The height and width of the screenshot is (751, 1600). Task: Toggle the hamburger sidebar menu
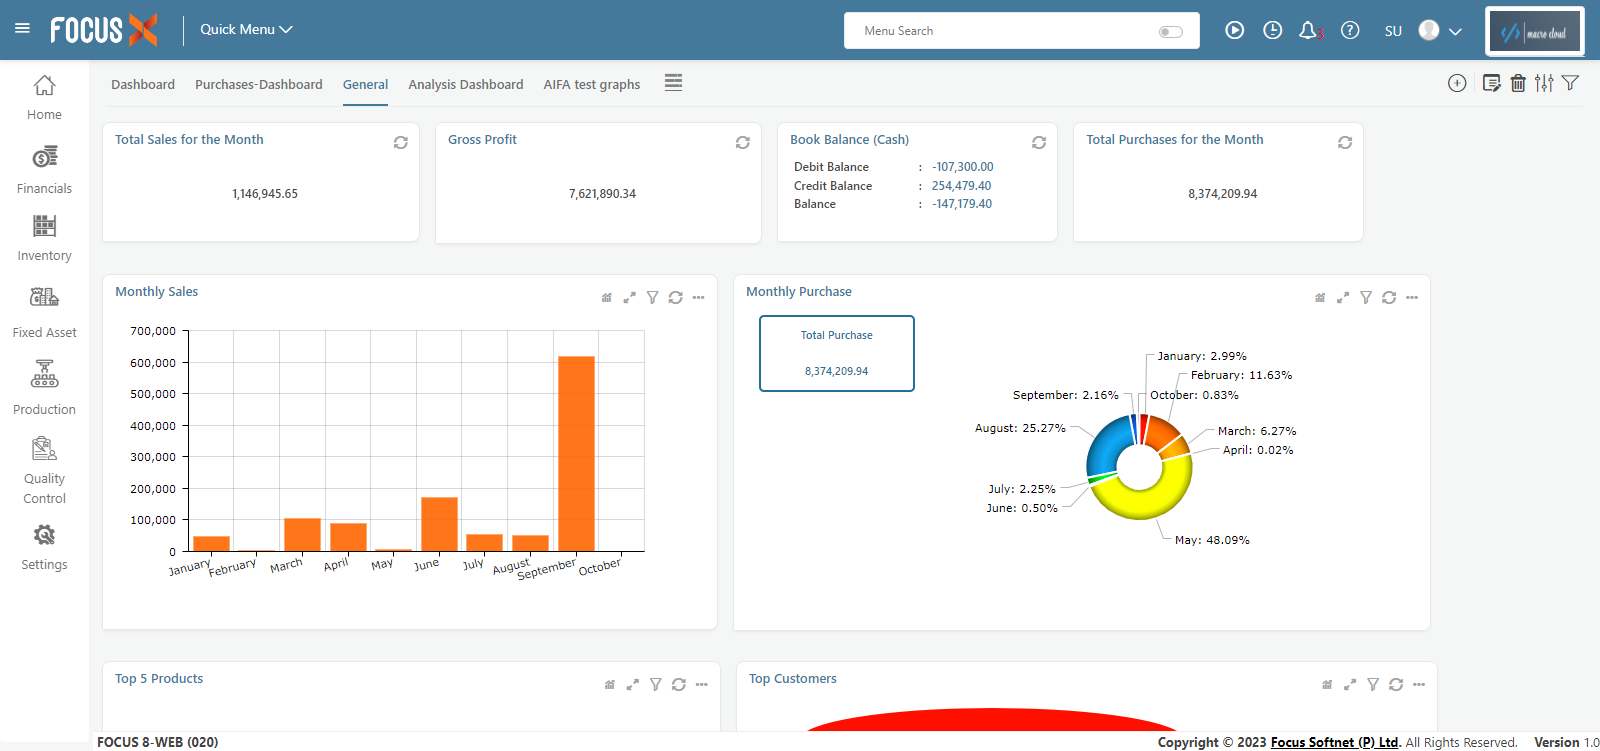(x=22, y=29)
